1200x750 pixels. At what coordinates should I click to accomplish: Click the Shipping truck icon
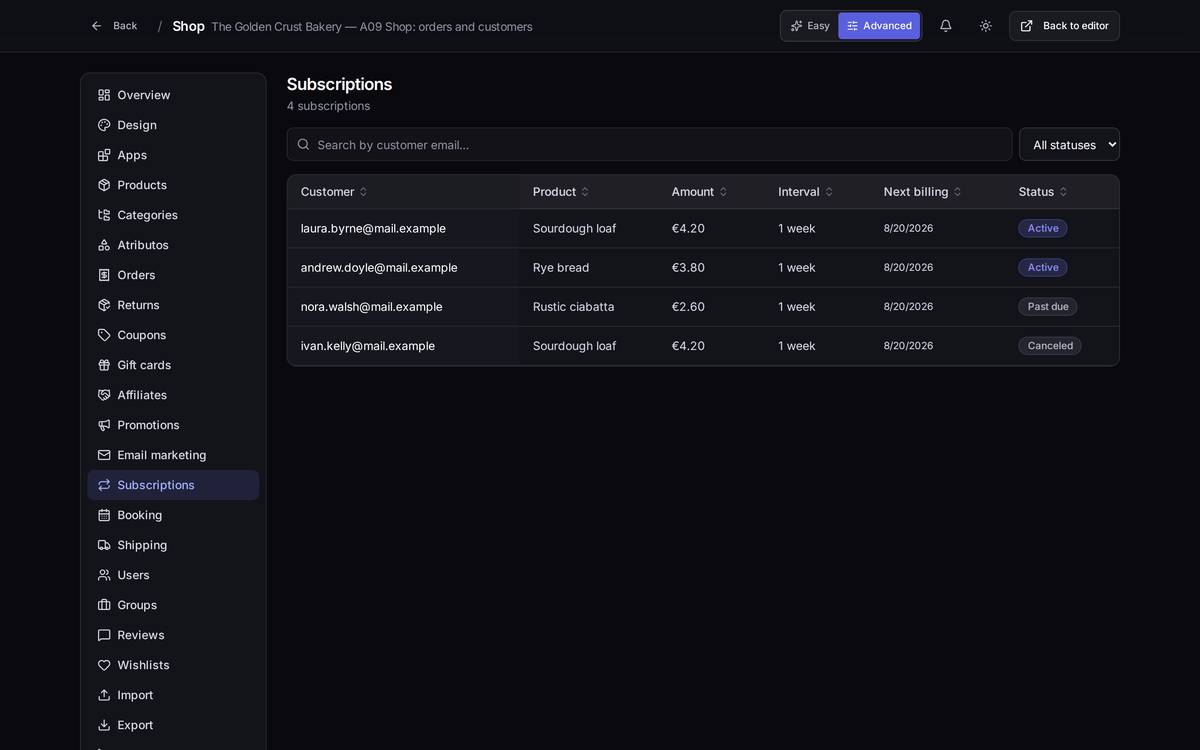[104, 545]
